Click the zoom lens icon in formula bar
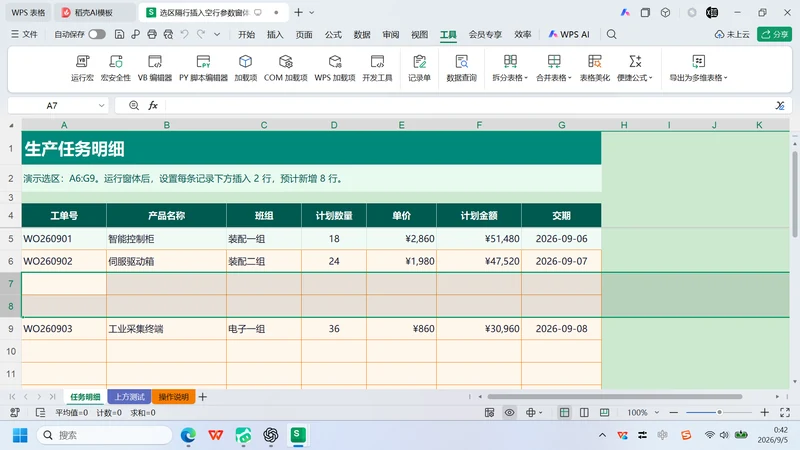The image size is (800, 450). pyautogui.click(x=134, y=106)
